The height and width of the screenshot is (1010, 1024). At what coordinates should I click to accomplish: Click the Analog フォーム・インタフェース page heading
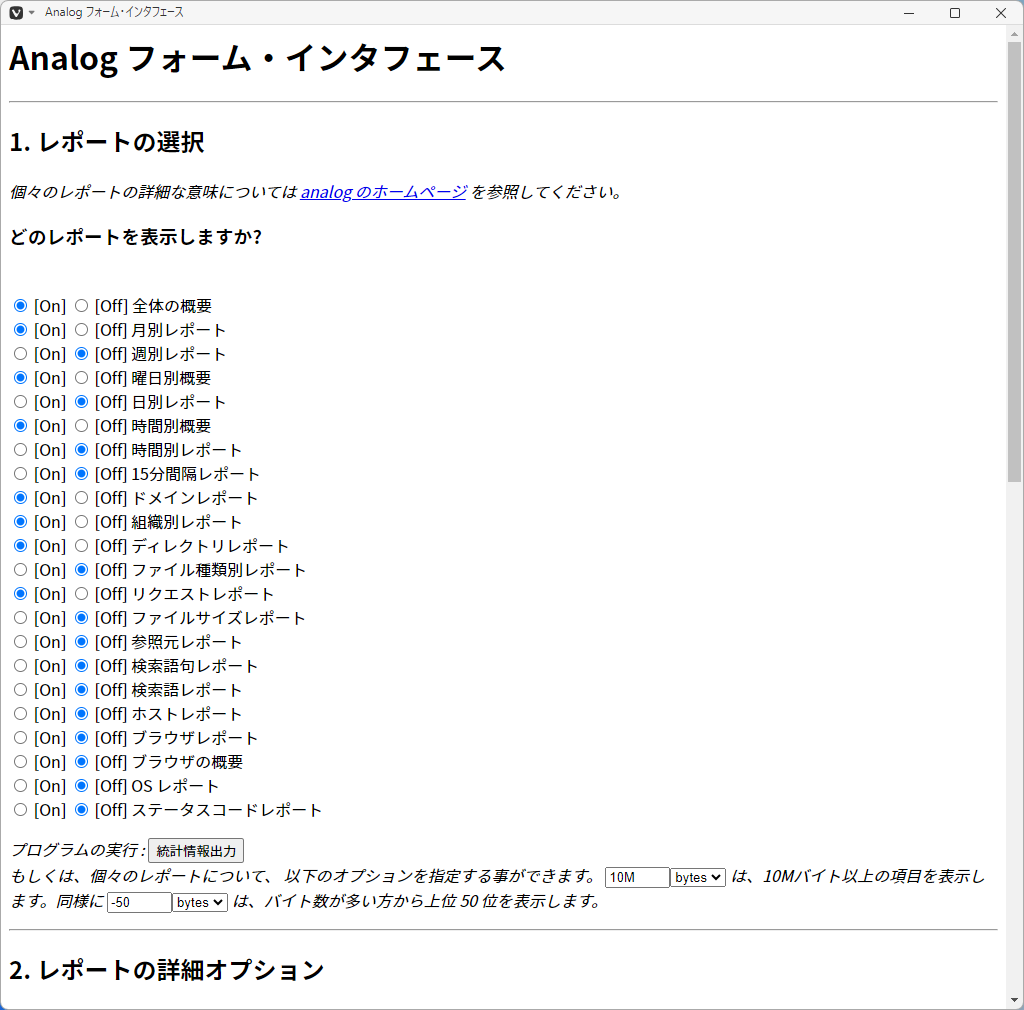coord(257,59)
